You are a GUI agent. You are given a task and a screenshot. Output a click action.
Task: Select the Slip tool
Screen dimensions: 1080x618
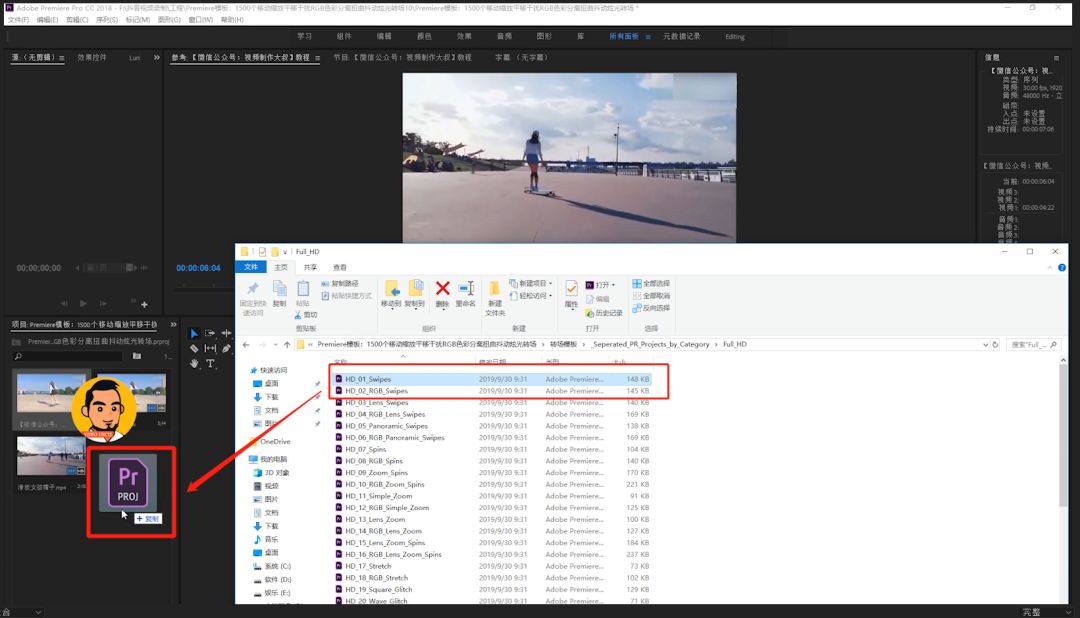click(x=210, y=349)
